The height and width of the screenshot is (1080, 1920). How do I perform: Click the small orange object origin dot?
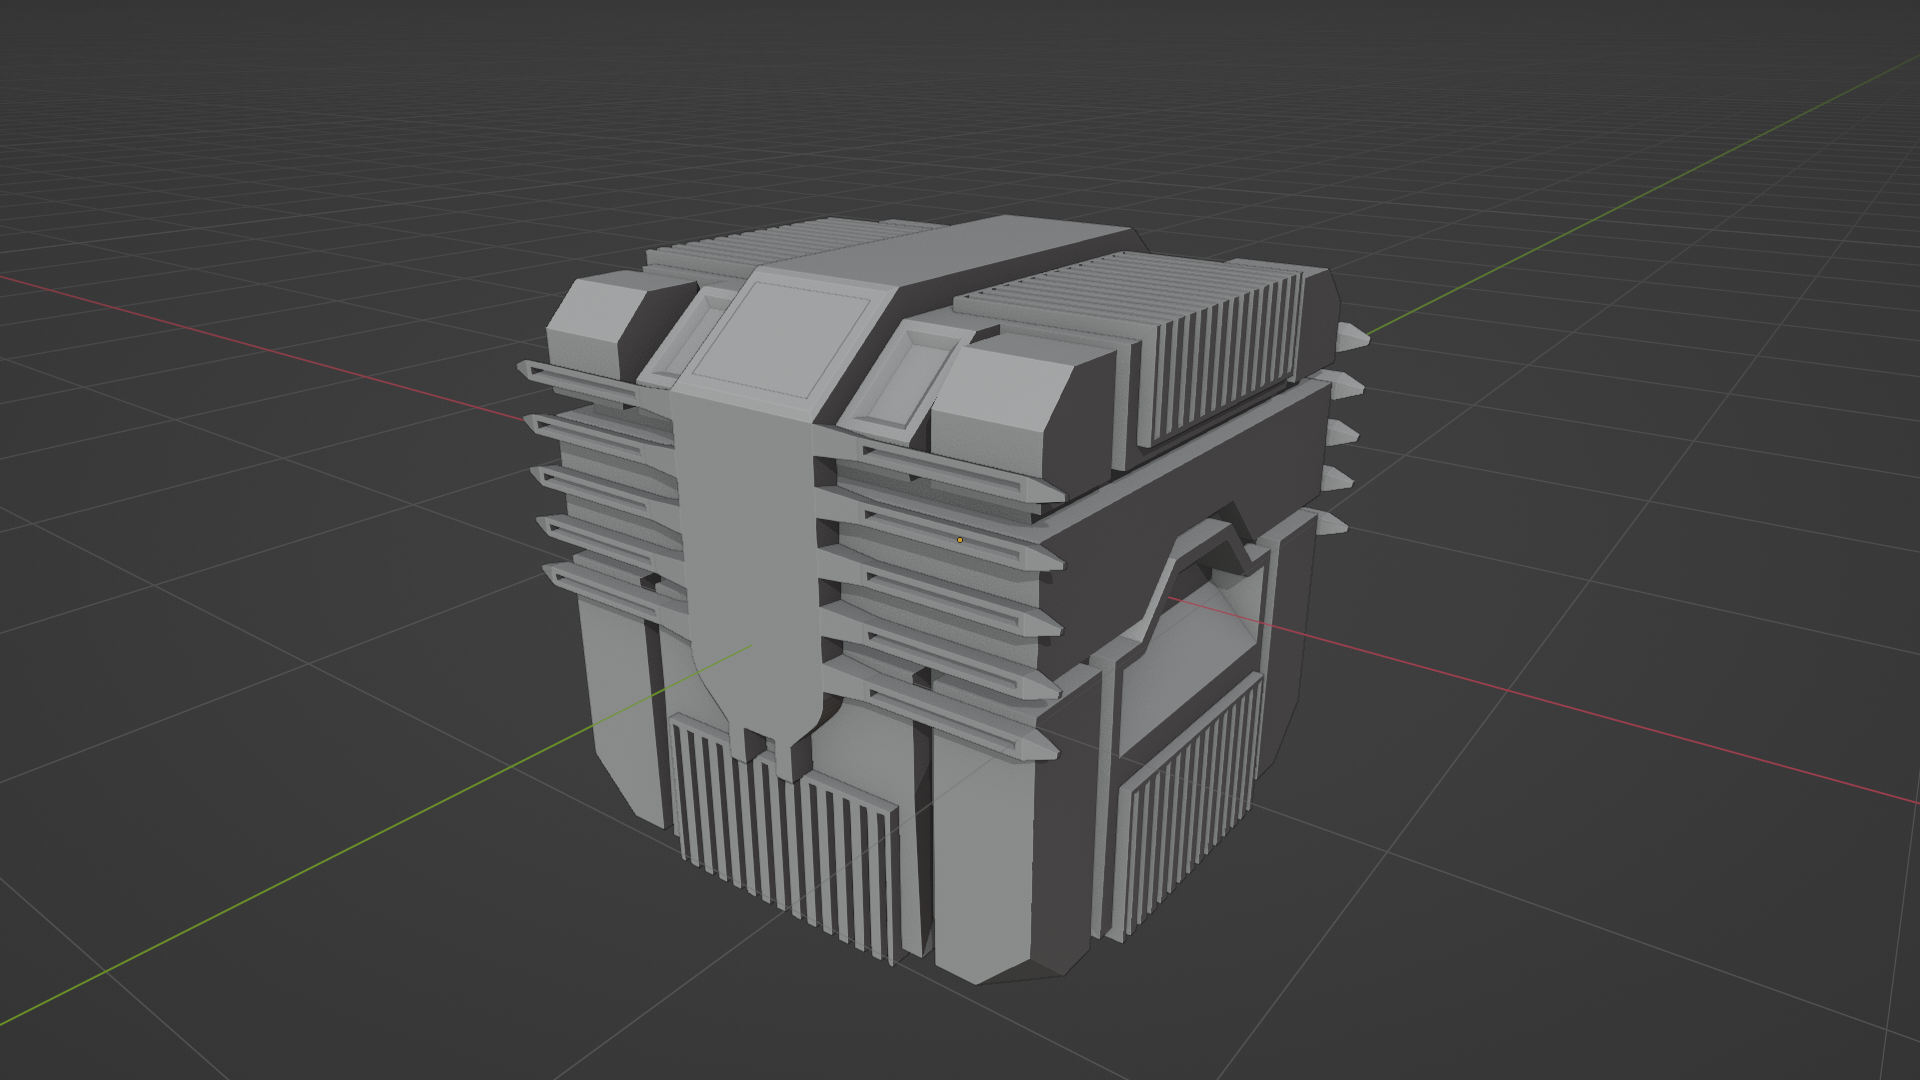tap(960, 540)
